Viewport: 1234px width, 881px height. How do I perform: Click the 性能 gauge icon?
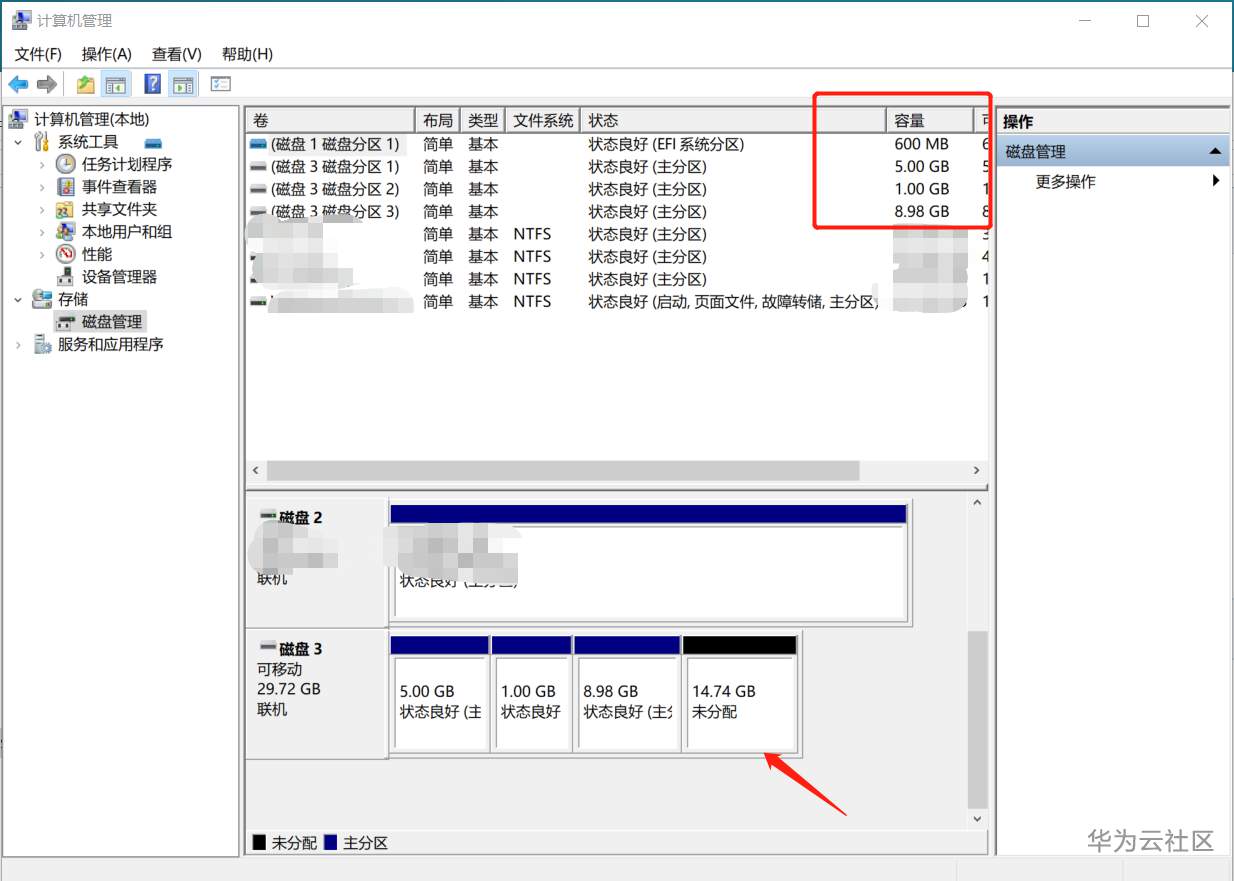pos(65,254)
